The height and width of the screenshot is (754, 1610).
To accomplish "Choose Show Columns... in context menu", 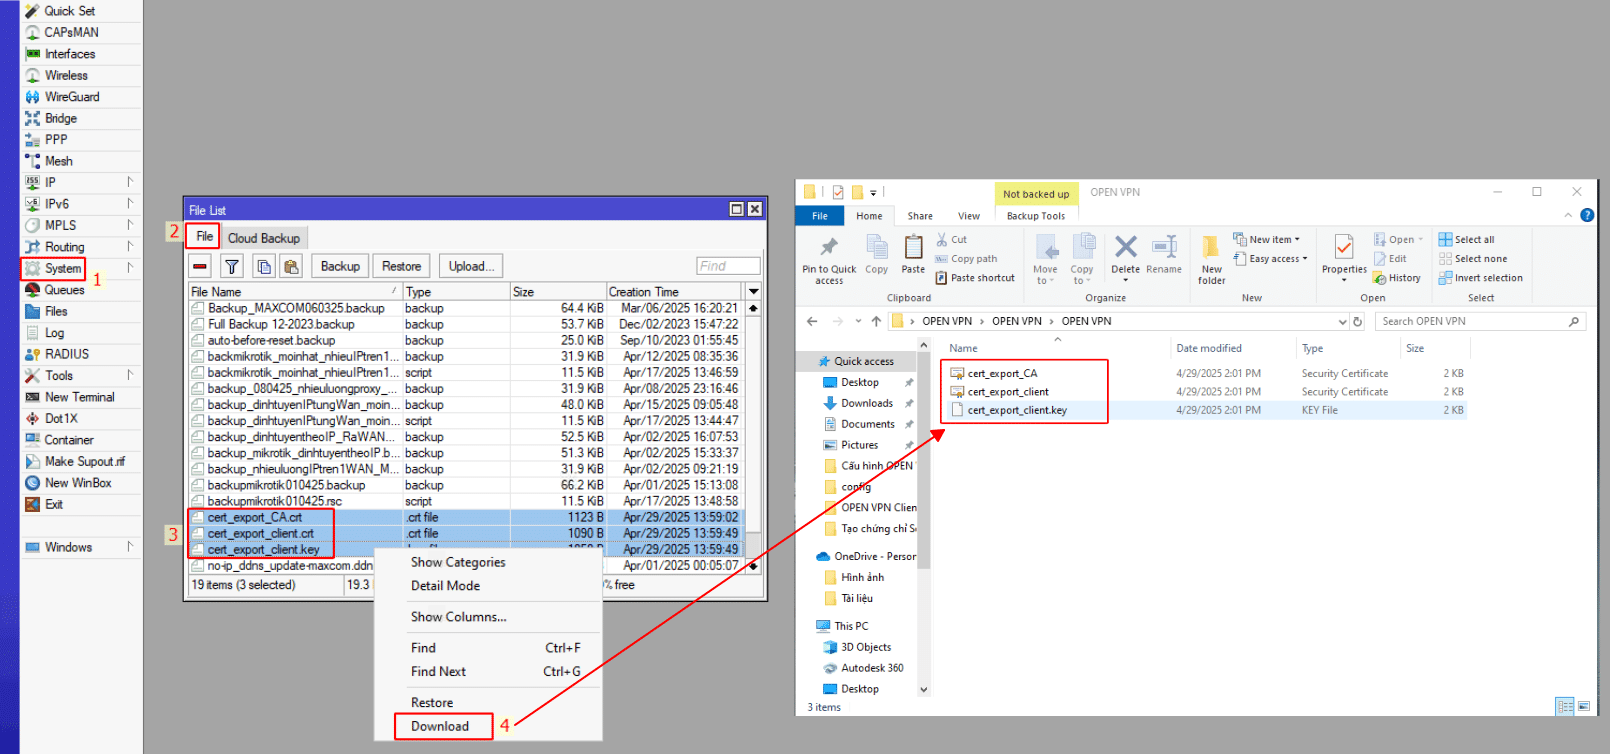I will coord(459,617).
